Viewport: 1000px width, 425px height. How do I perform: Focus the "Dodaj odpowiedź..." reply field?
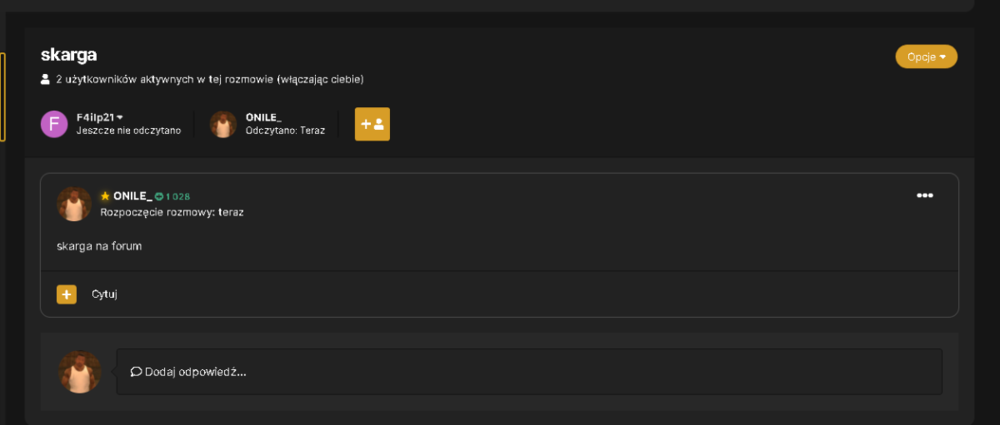click(x=529, y=371)
